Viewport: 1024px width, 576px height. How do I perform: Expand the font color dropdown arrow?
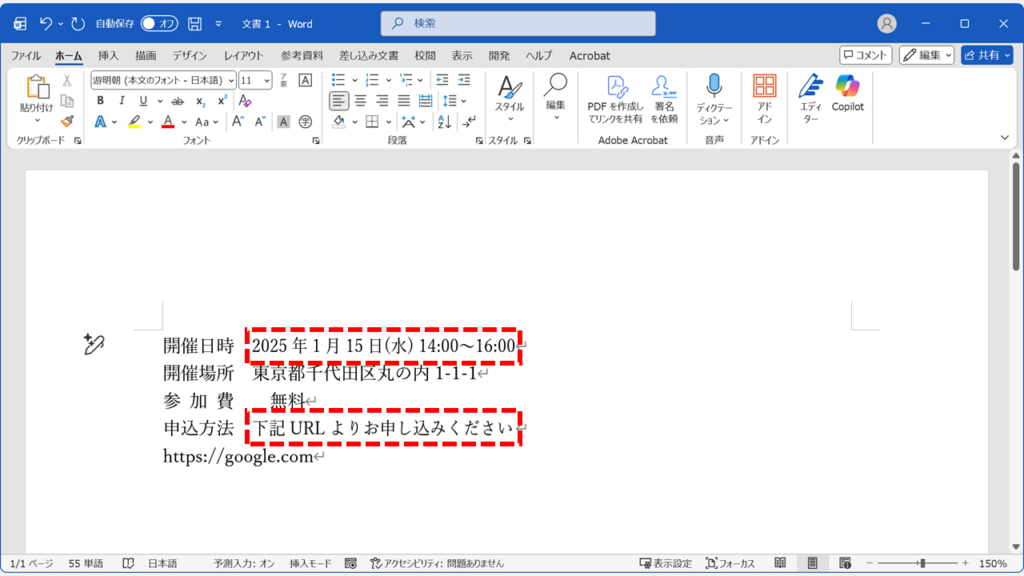183,120
